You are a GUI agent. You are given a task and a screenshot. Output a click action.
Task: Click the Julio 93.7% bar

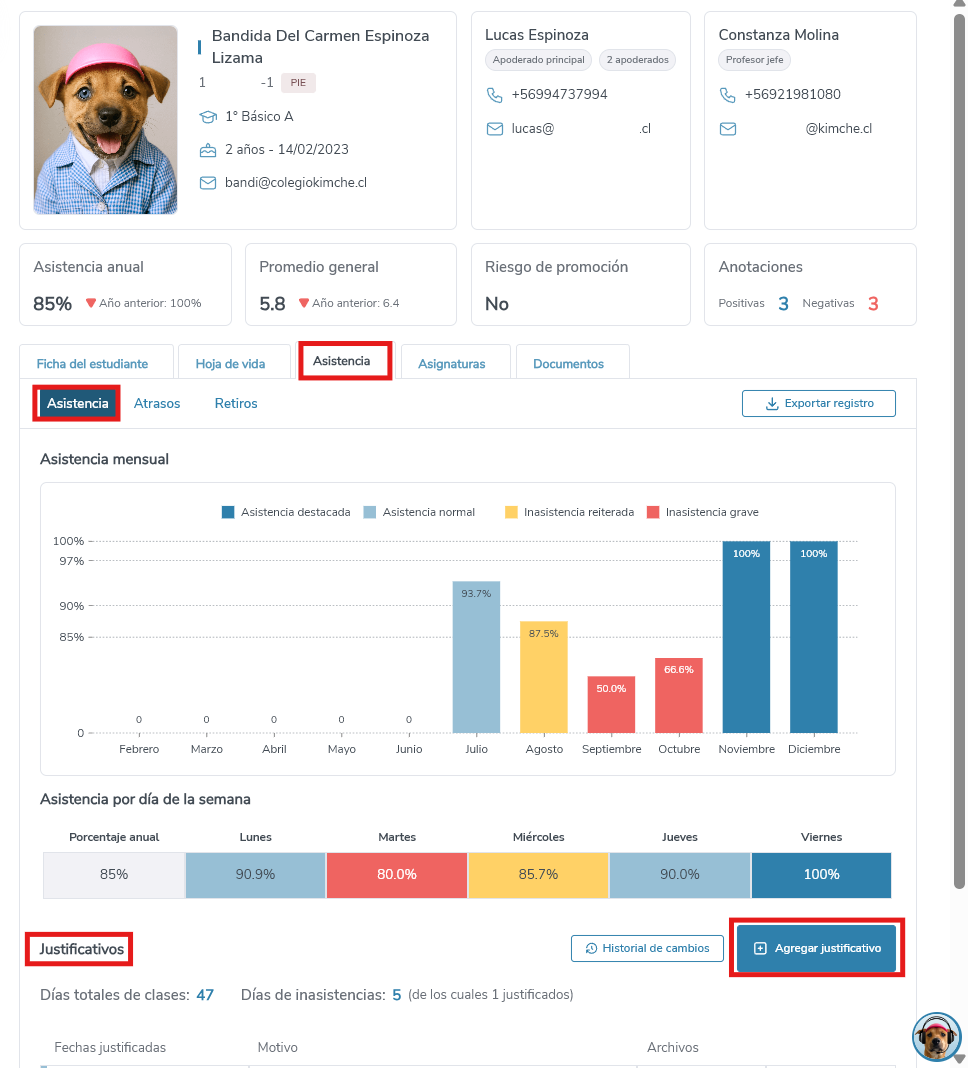[x=476, y=657]
